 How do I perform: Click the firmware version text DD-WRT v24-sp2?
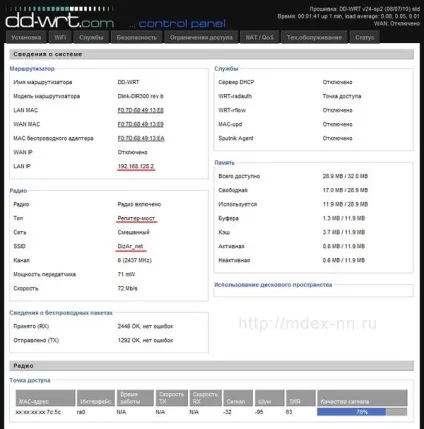click(x=365, y=9)
